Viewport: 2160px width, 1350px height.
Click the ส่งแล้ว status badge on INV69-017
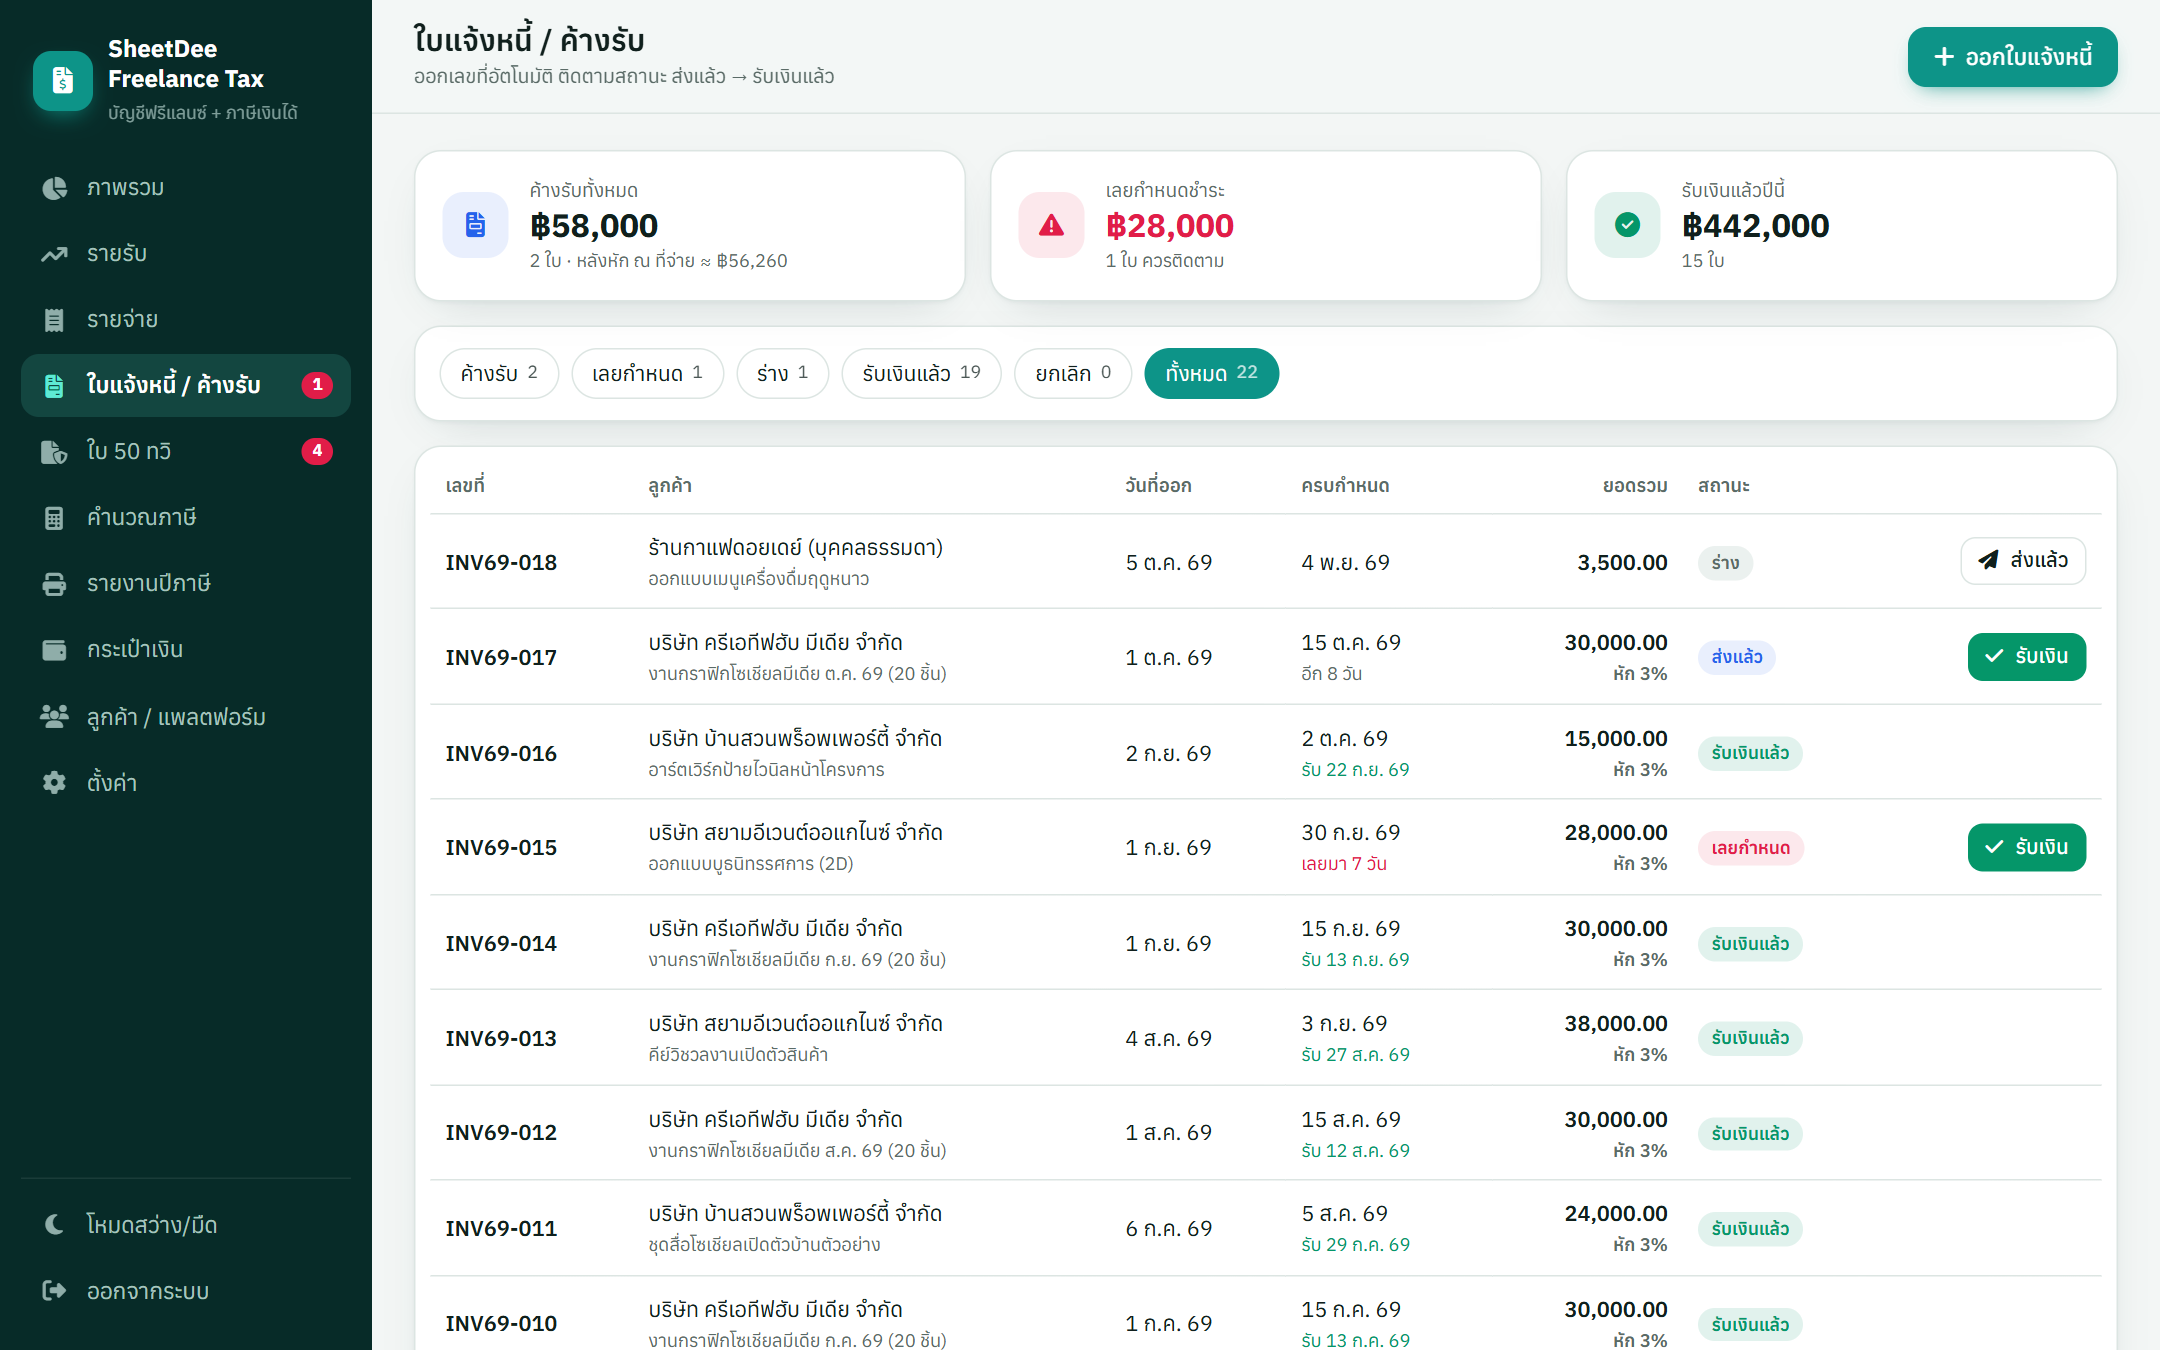1737,657
